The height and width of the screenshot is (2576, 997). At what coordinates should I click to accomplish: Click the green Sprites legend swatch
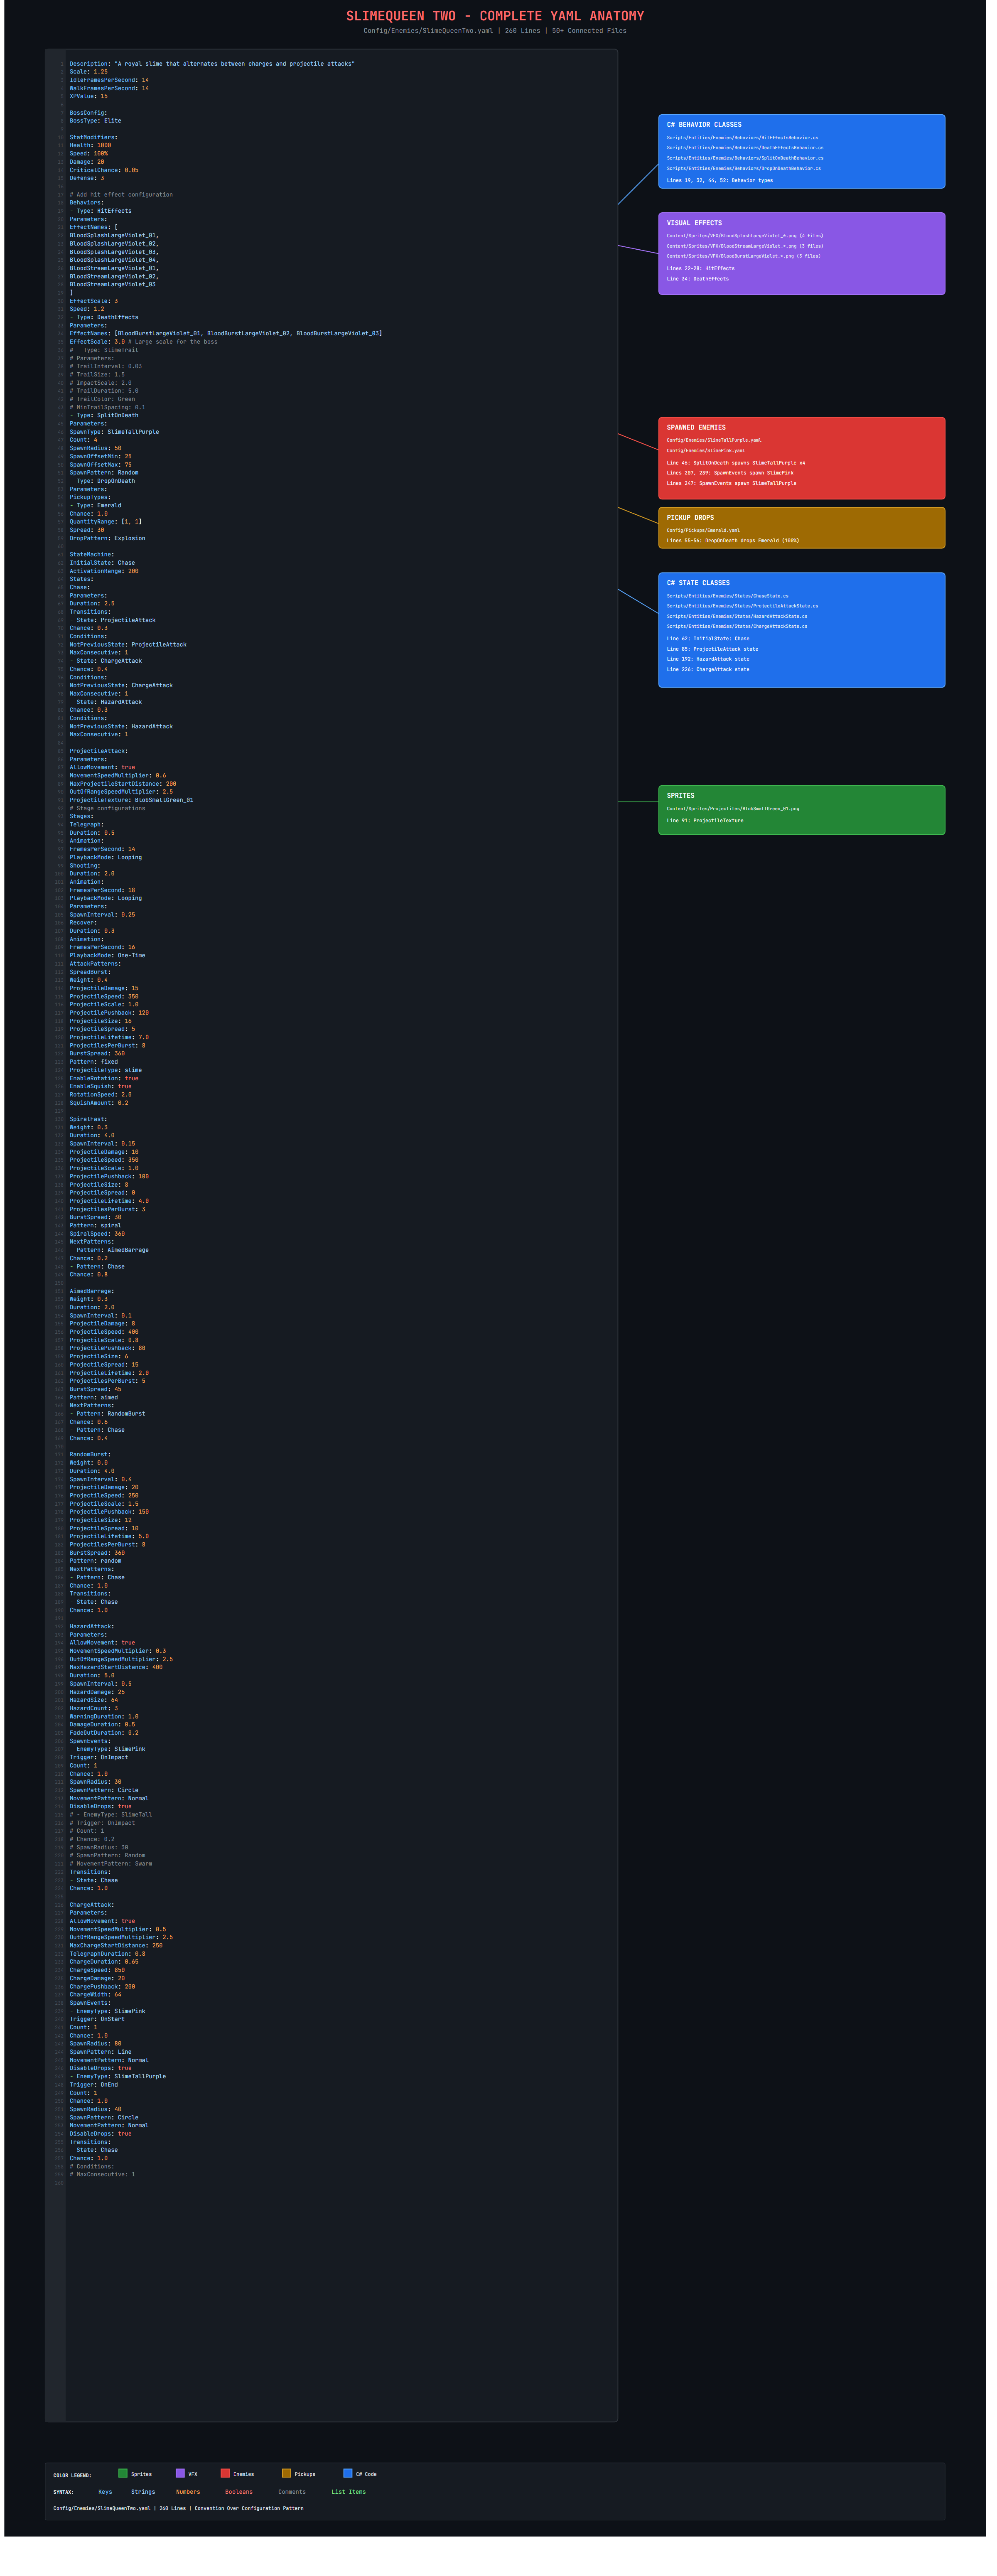[123, 2473]
